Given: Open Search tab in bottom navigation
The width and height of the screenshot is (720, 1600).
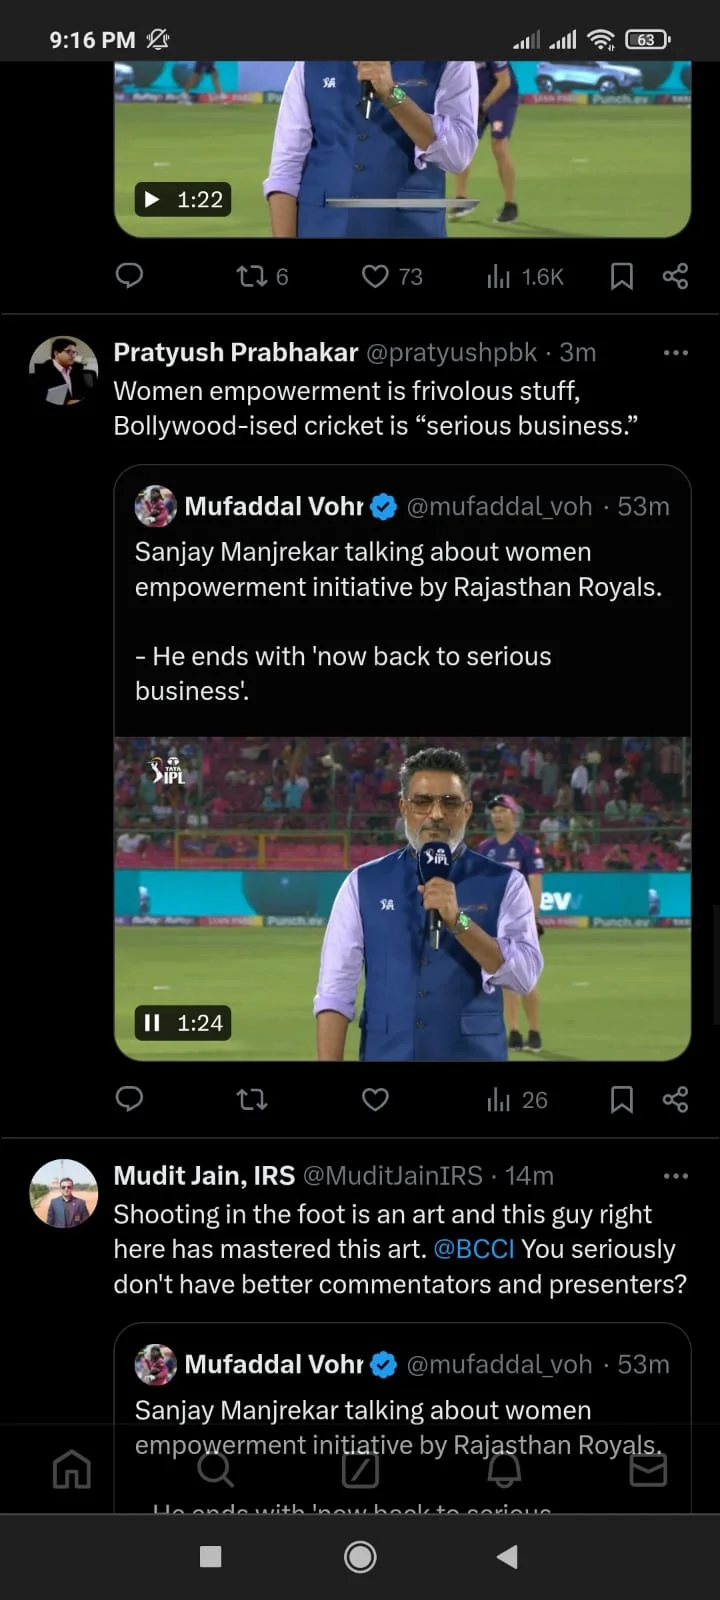Looking at the screenshot, I should [x=215, y=1469].
